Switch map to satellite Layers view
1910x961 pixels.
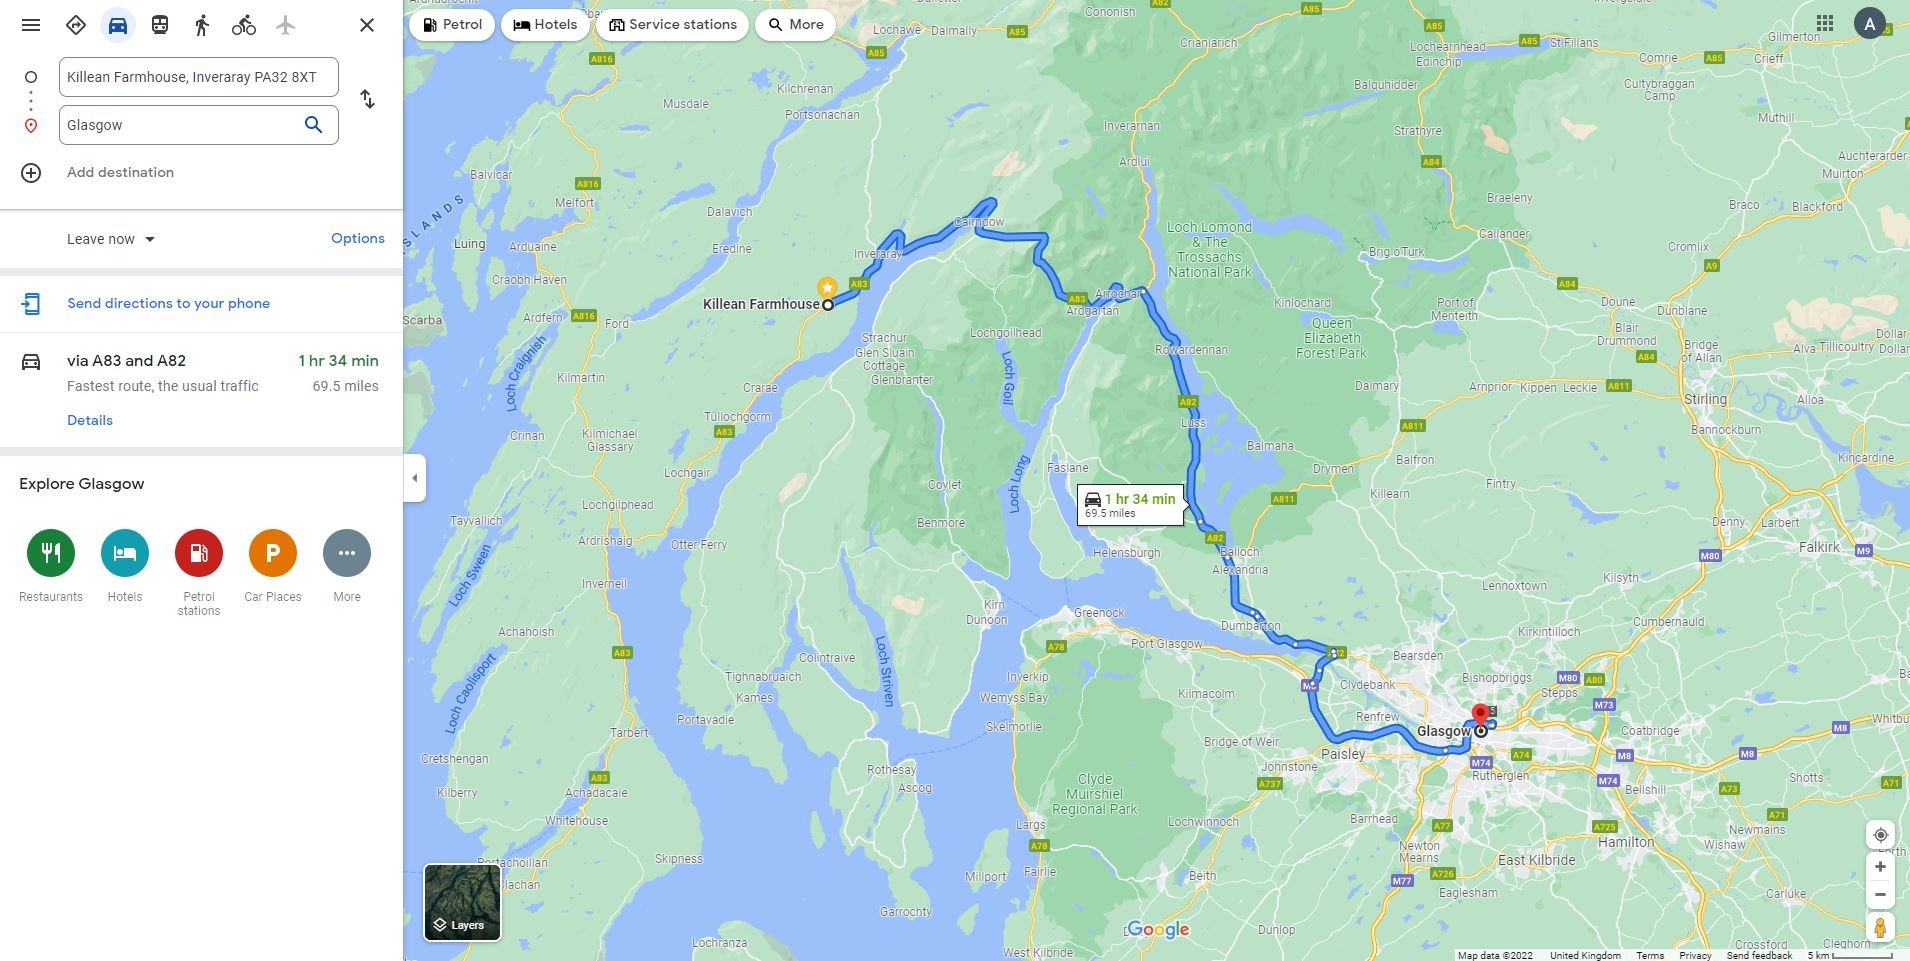point(462,902)
